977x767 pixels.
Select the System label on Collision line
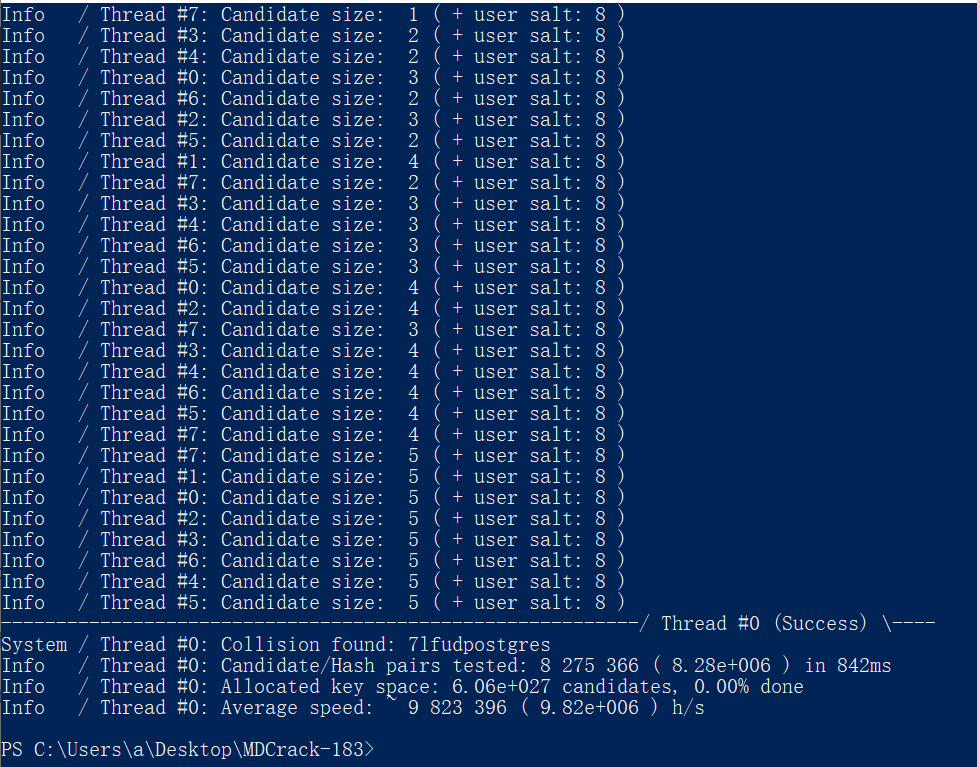pos(34,644)
